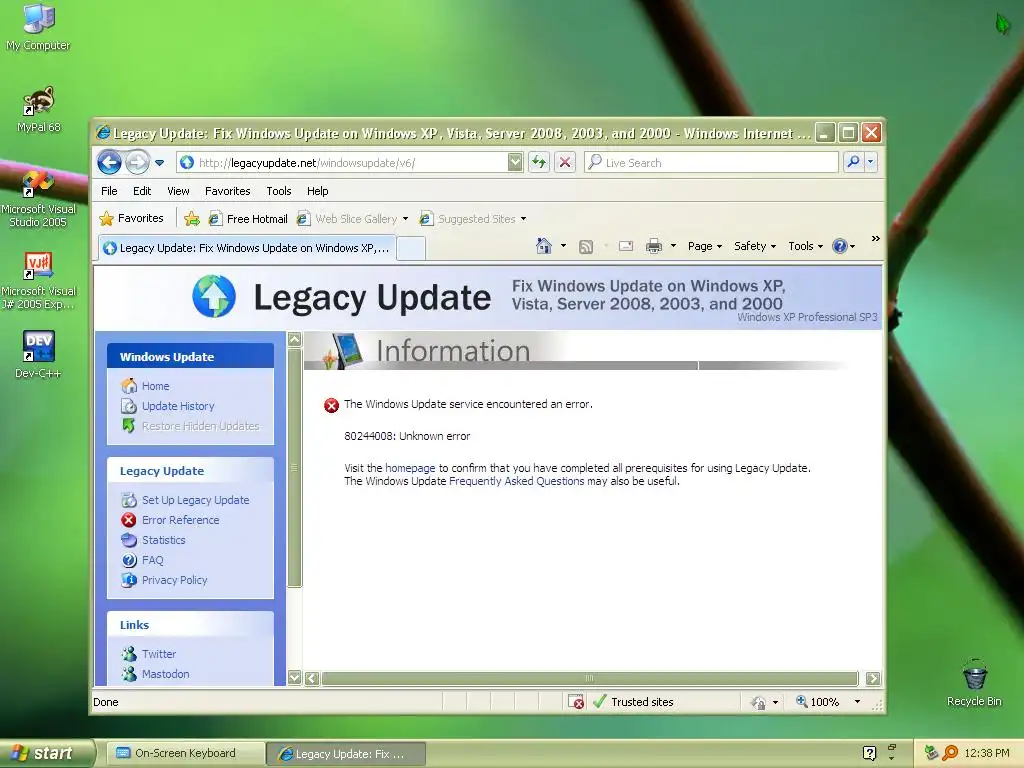
Task: Open a new blank tab
Action: 411,249
